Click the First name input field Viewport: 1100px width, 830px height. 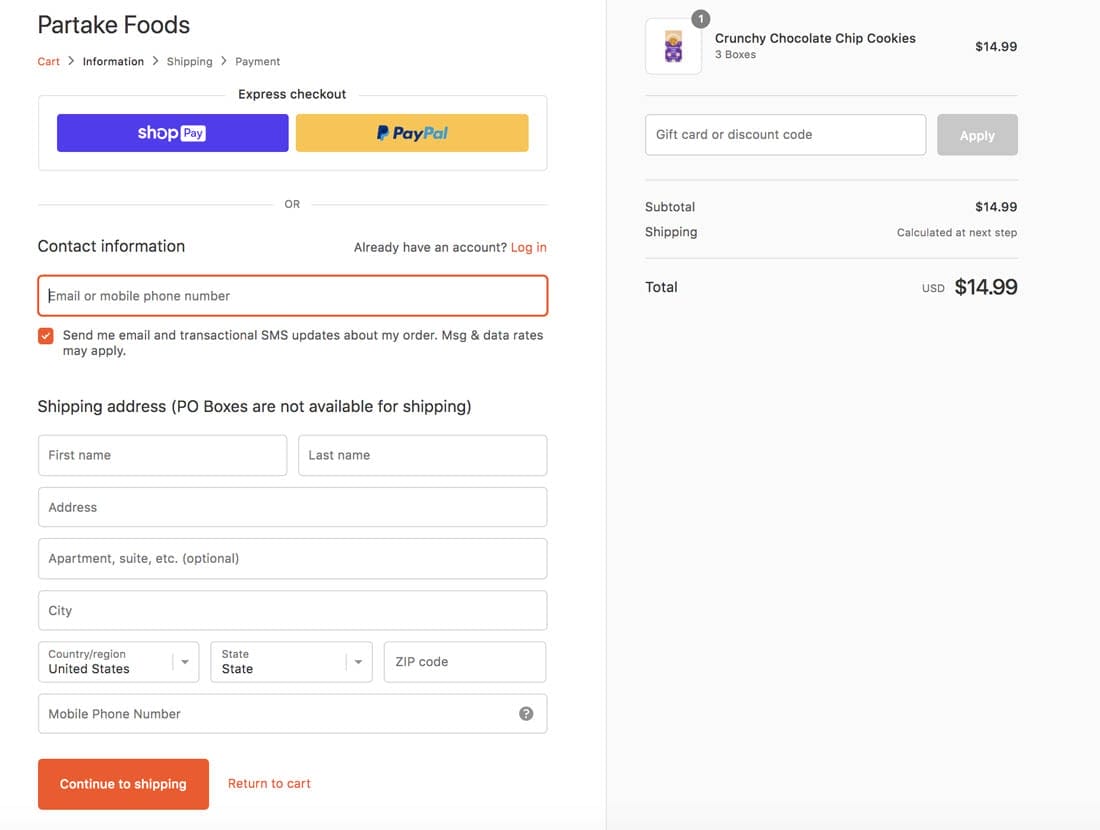pyautogui.click(x=162, y=455)
